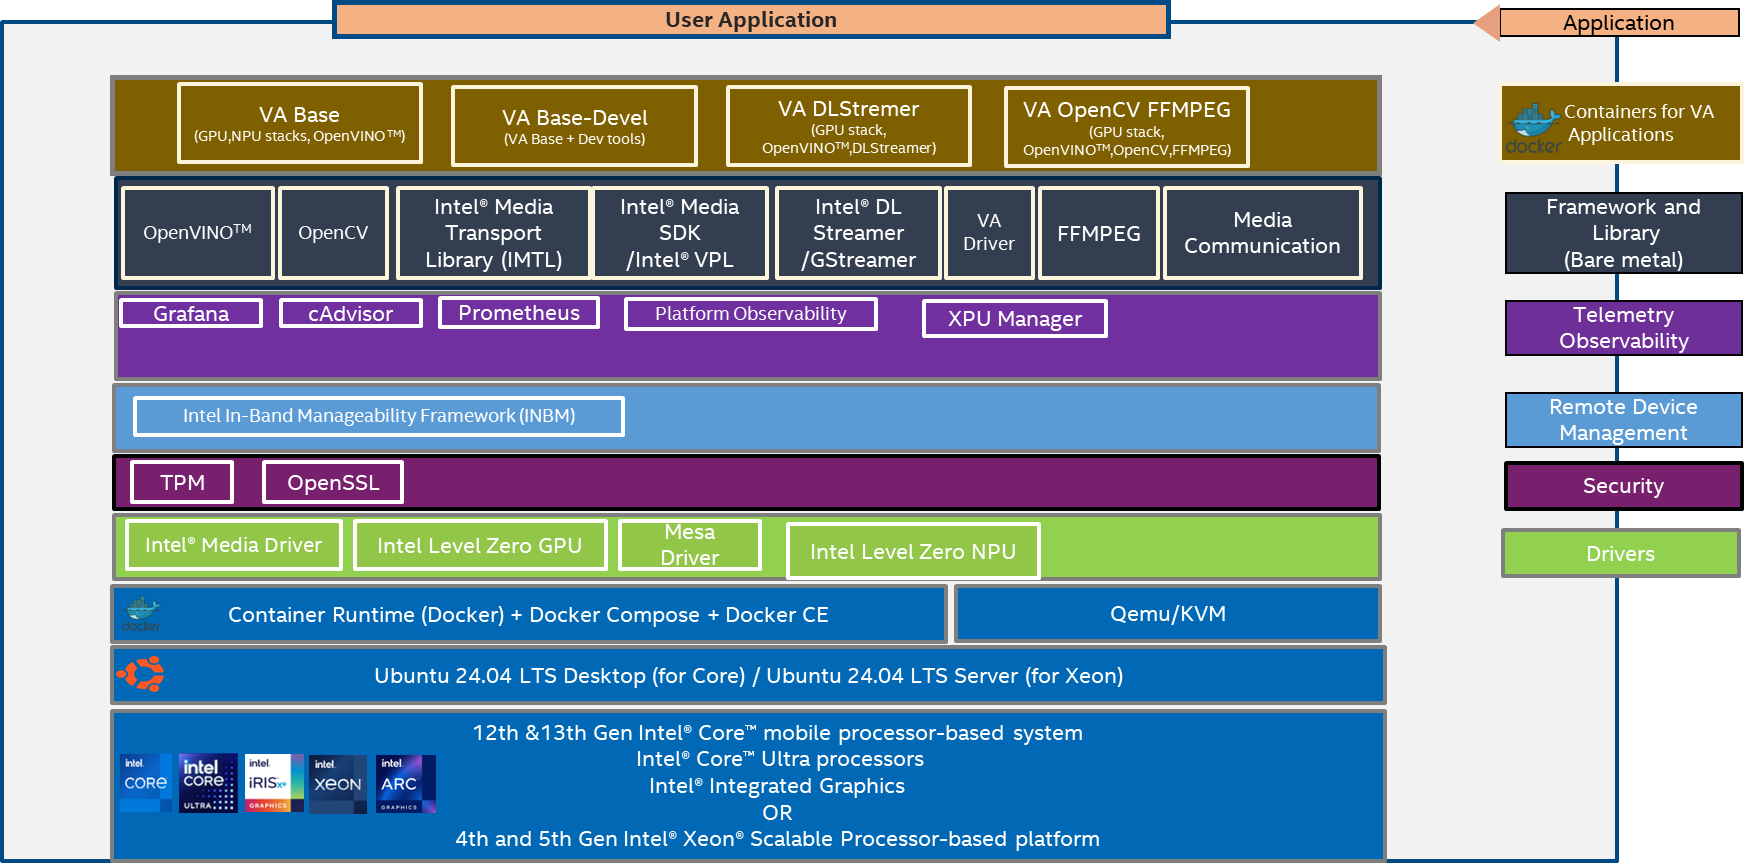Click the Intel Level Zero NPU box
Viewport: 1744px width, 866px height.
(x=913, y=551)
